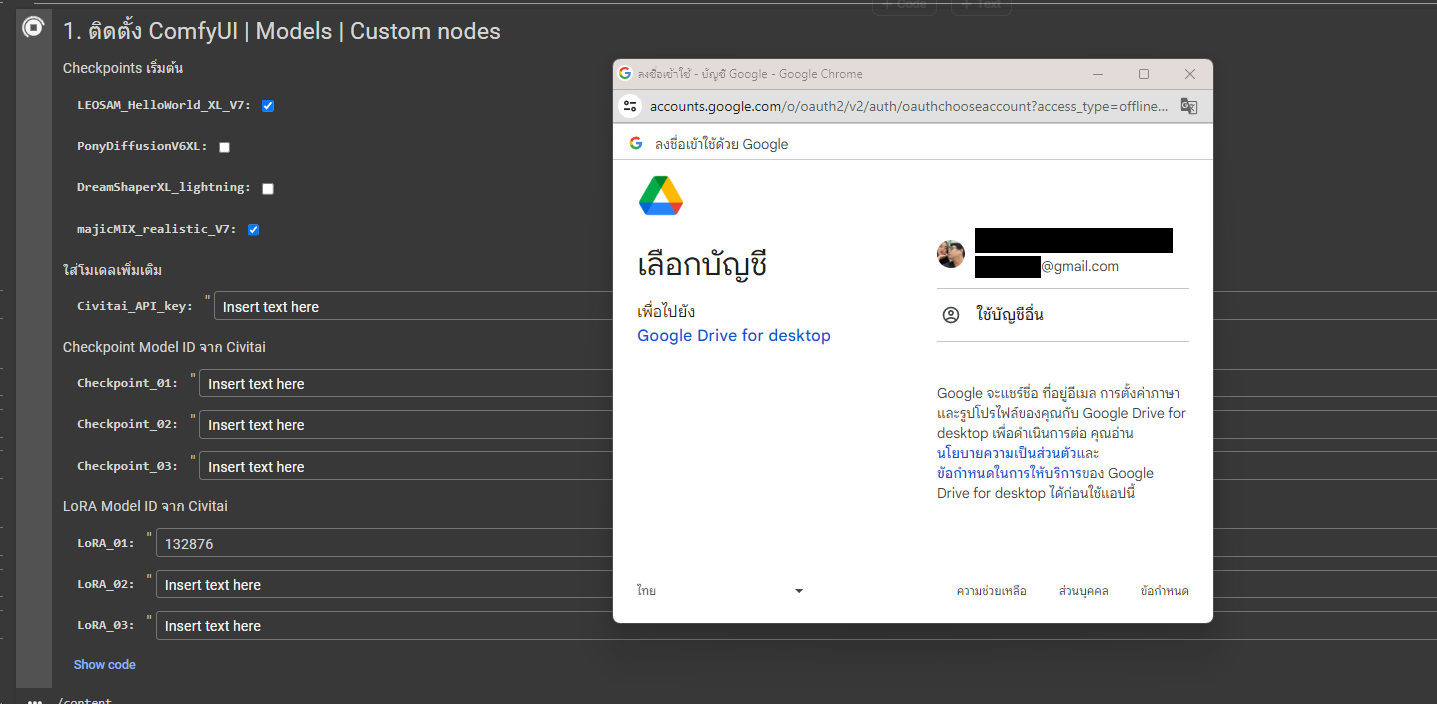Stop the running Colab cell
This screenshot has height=704, width=1437.
[x=33, y=27]
